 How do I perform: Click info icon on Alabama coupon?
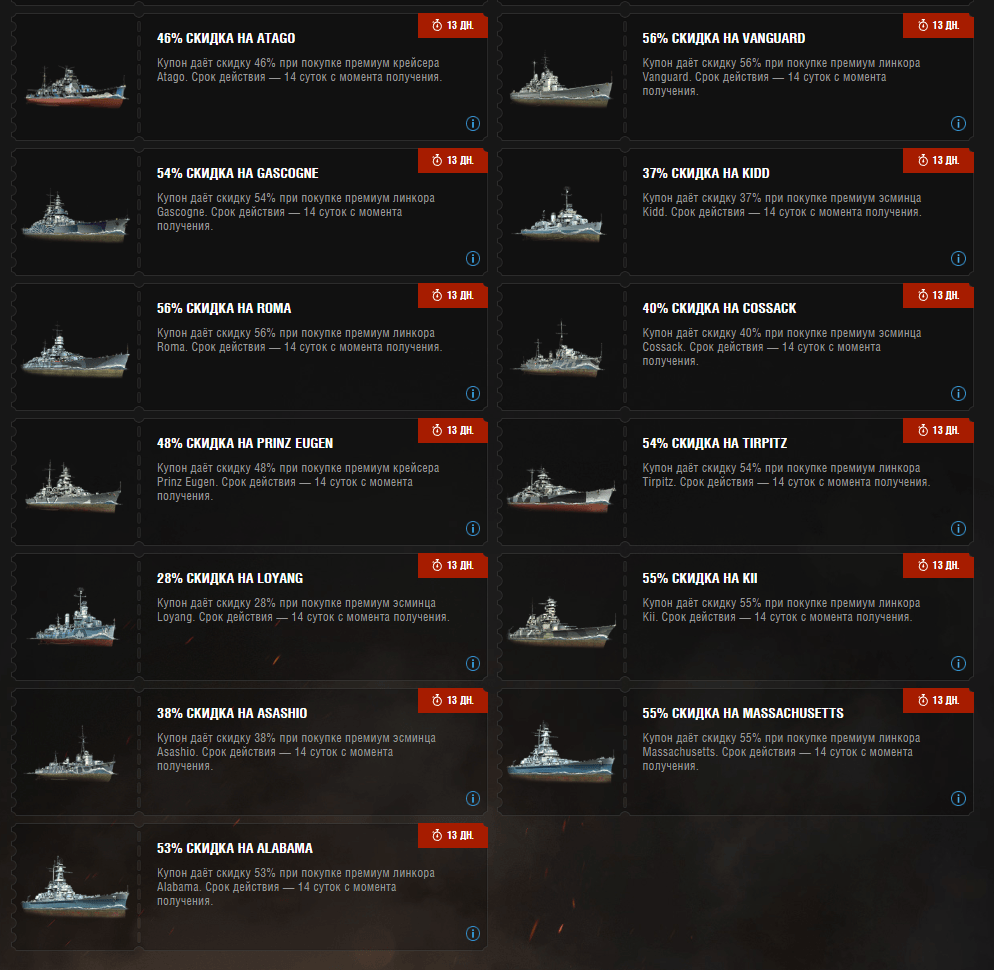[472, 934]
